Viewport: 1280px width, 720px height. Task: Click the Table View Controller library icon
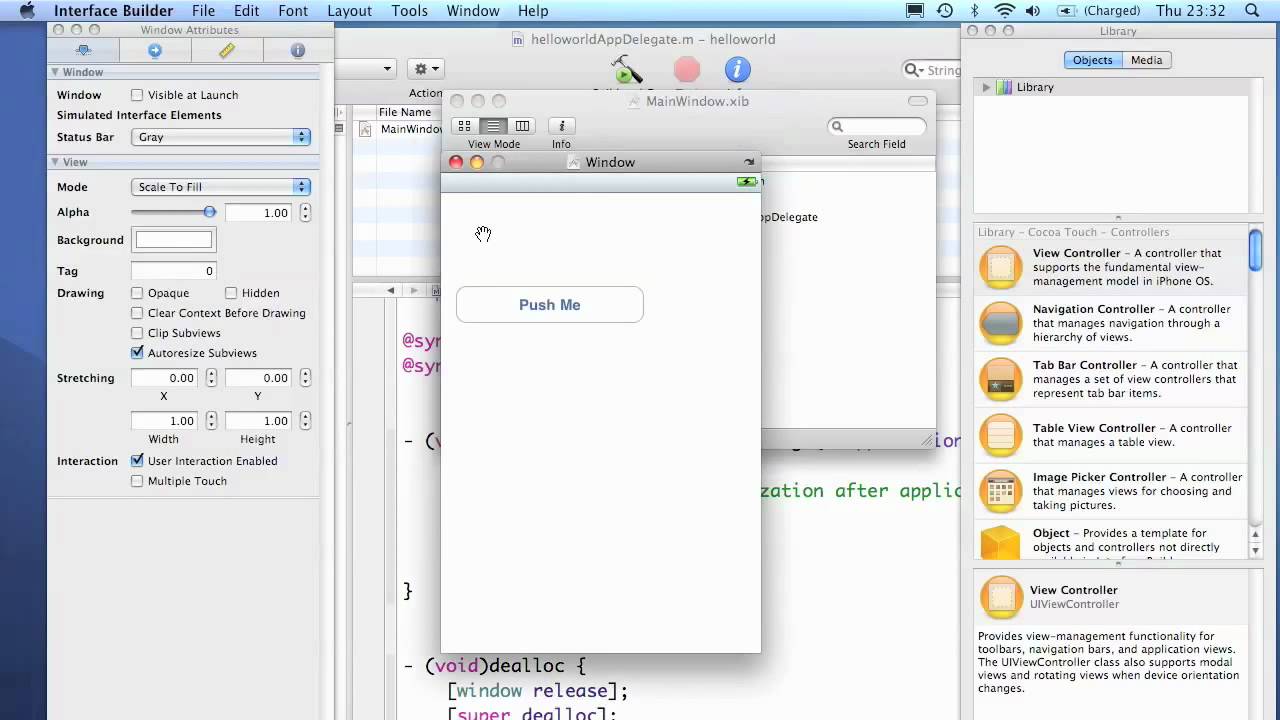(1001, 435)
